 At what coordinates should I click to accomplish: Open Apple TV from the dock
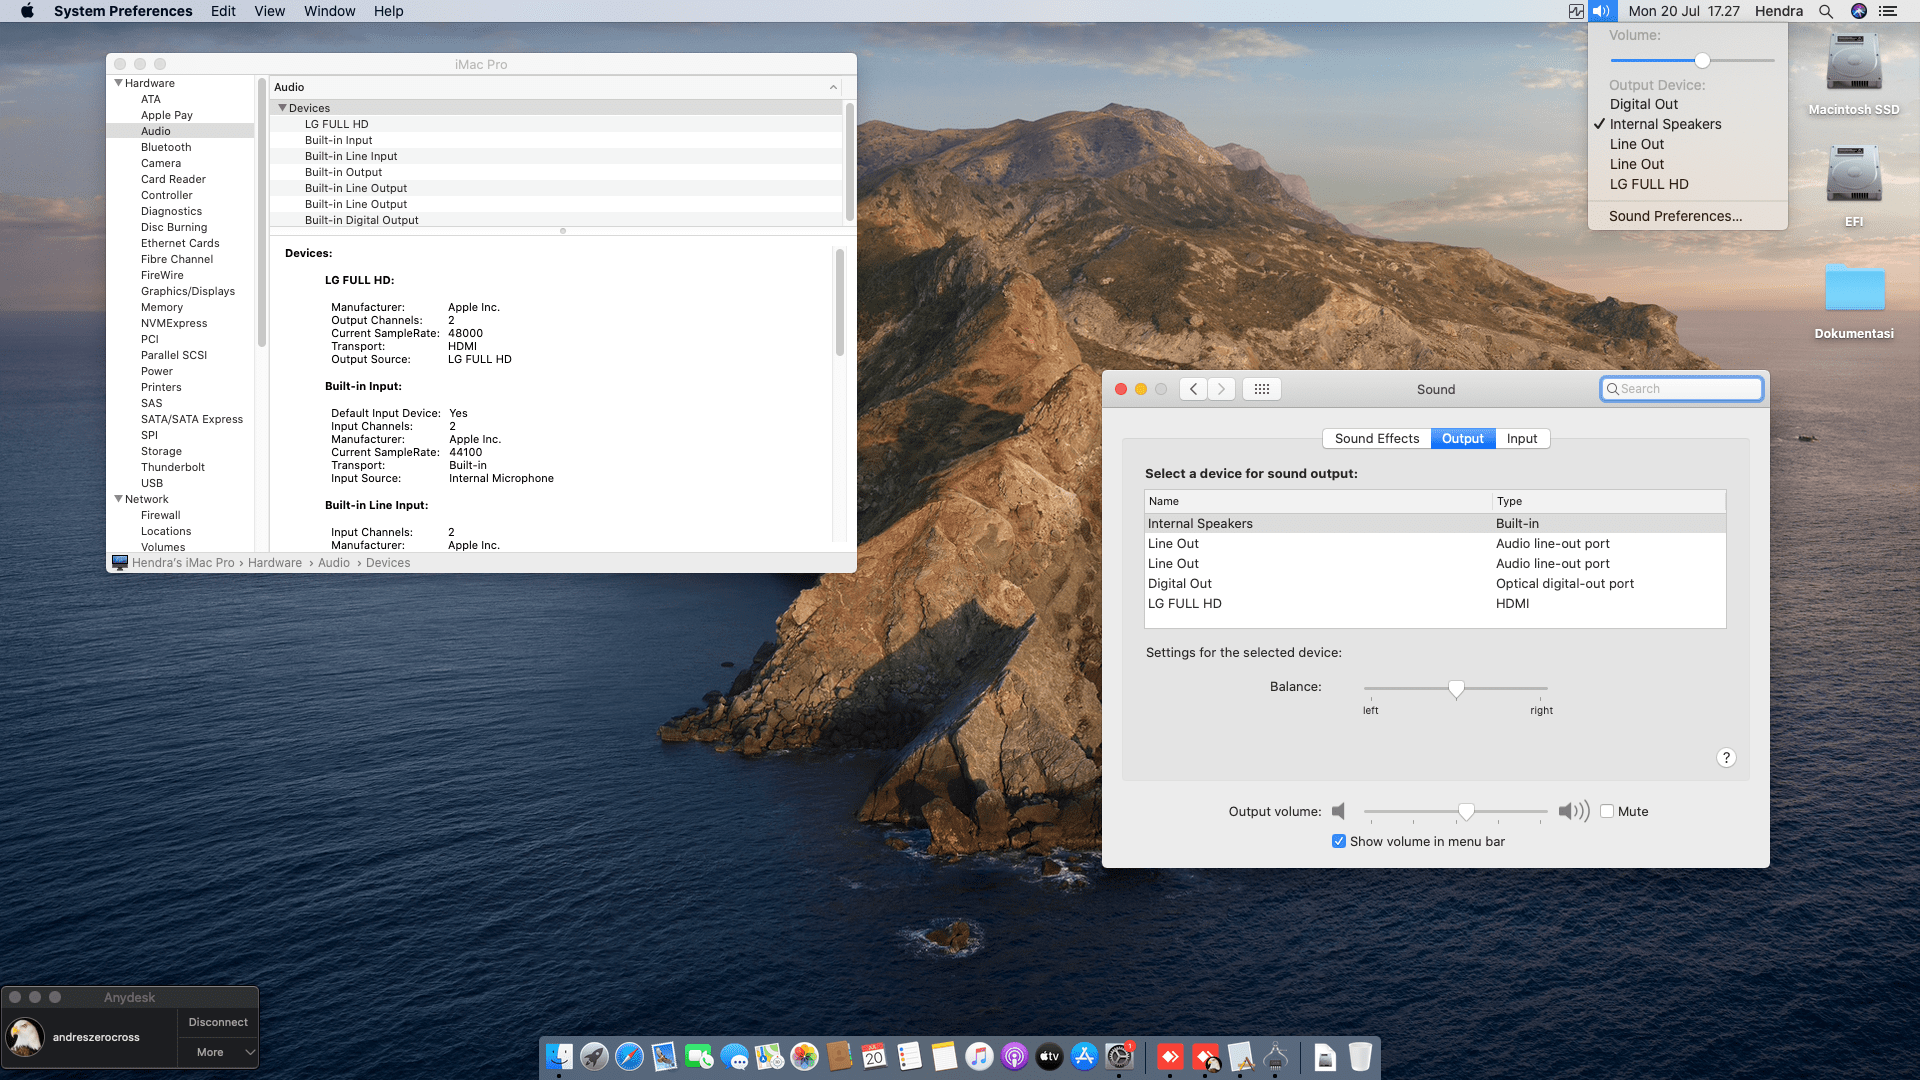(x=1049, y=1056)
